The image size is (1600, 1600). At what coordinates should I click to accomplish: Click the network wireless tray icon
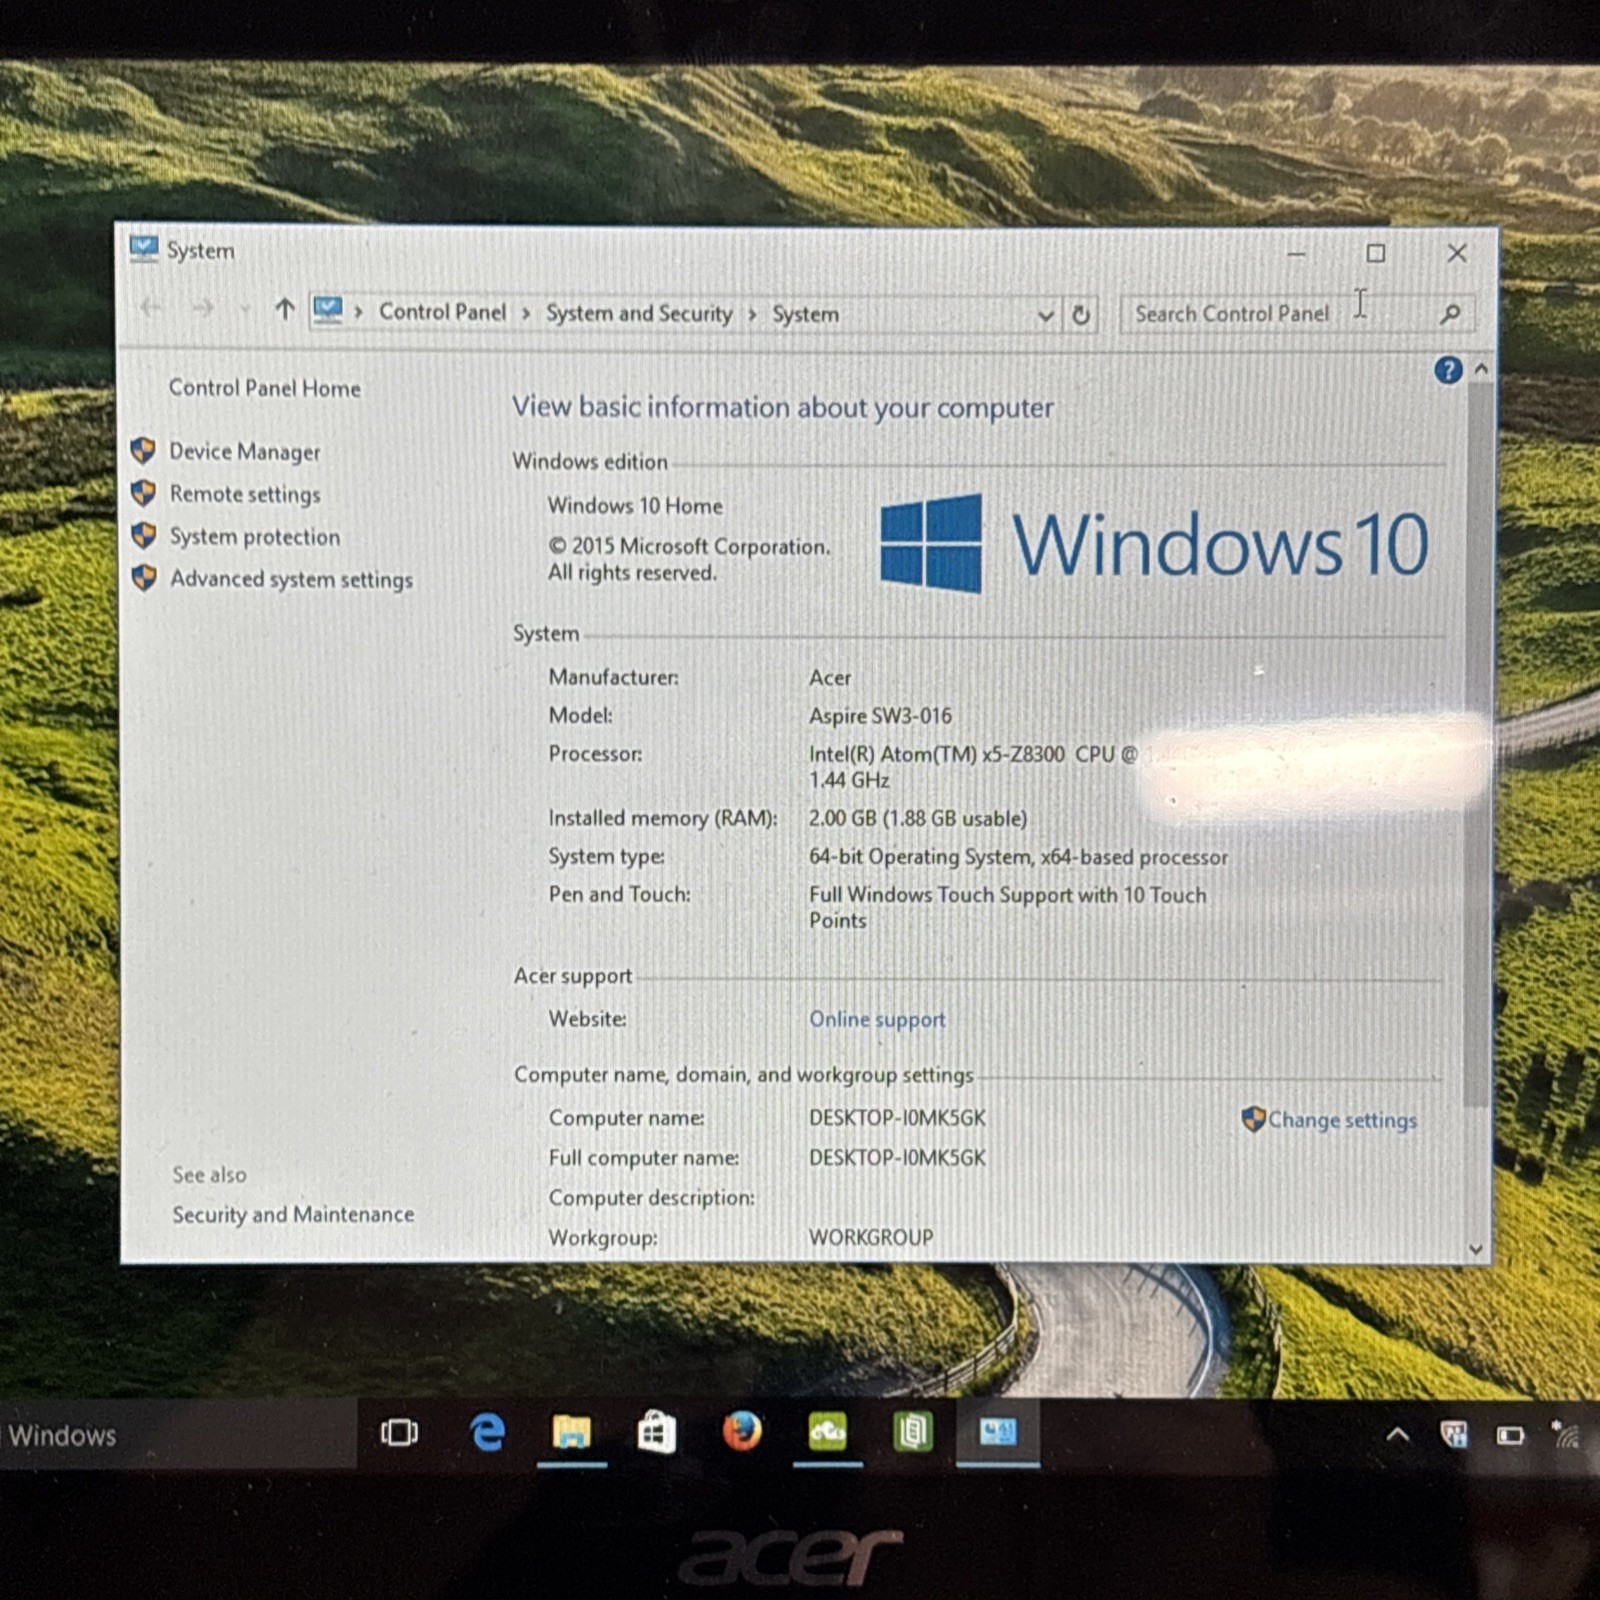(x=1565, y=1435)
